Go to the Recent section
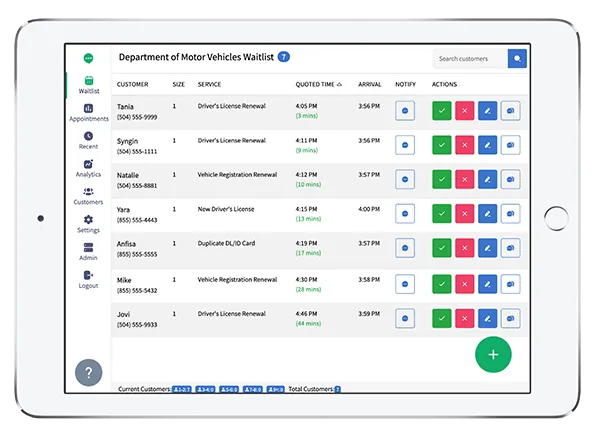 point(88,140)
